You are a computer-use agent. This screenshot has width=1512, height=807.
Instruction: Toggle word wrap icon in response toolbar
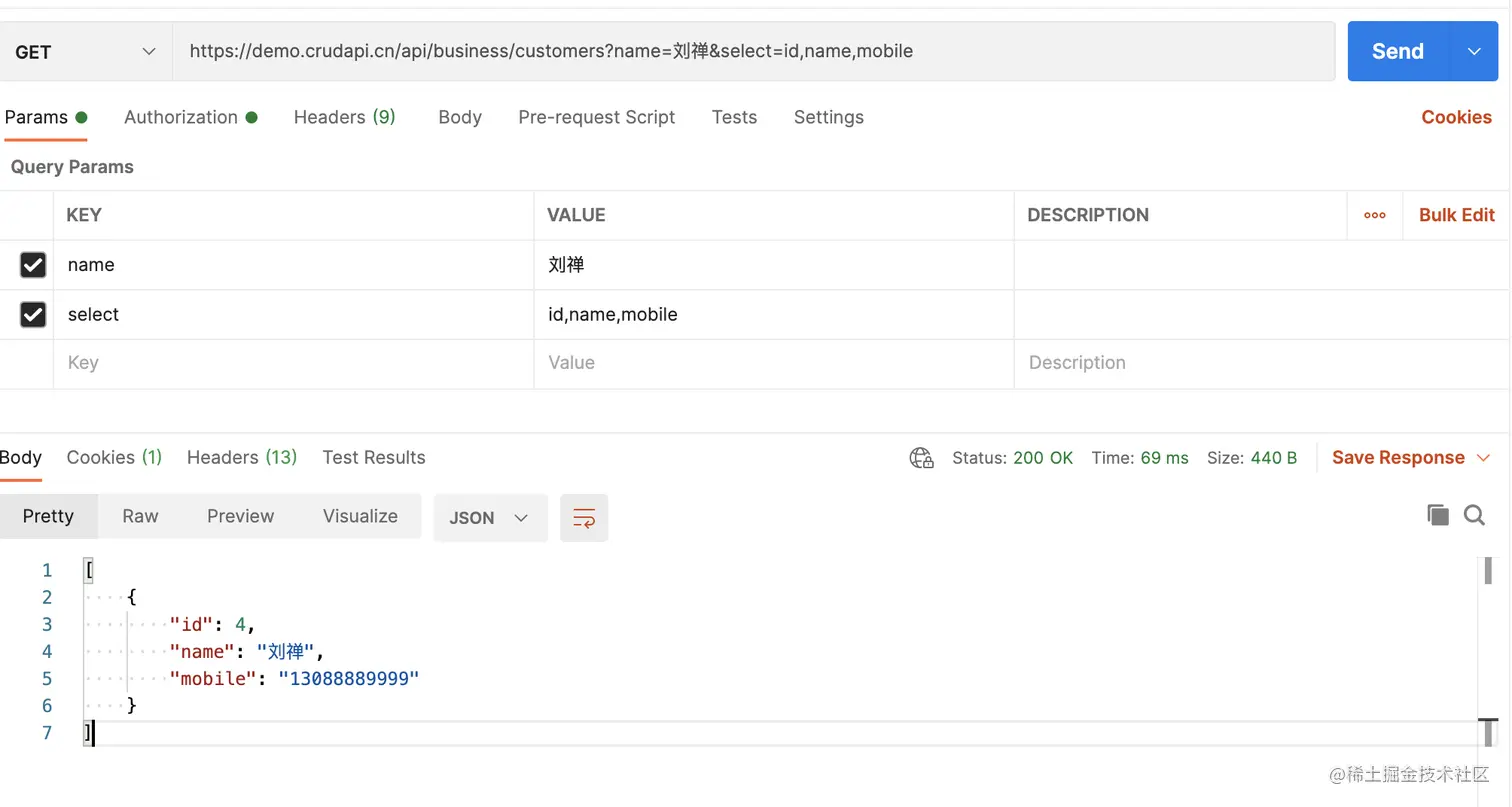(x=584, y=517)
